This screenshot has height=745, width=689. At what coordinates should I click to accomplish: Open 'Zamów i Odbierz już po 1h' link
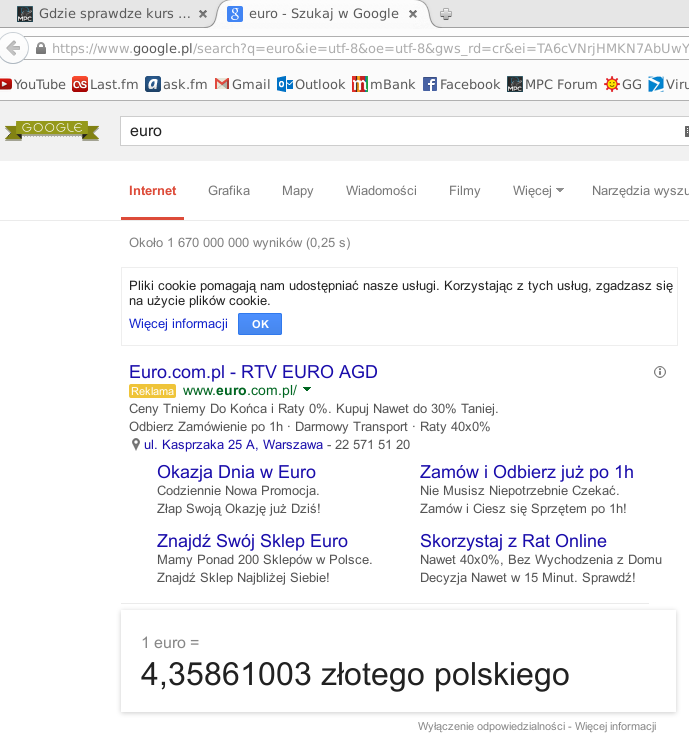tap(526, 472)
